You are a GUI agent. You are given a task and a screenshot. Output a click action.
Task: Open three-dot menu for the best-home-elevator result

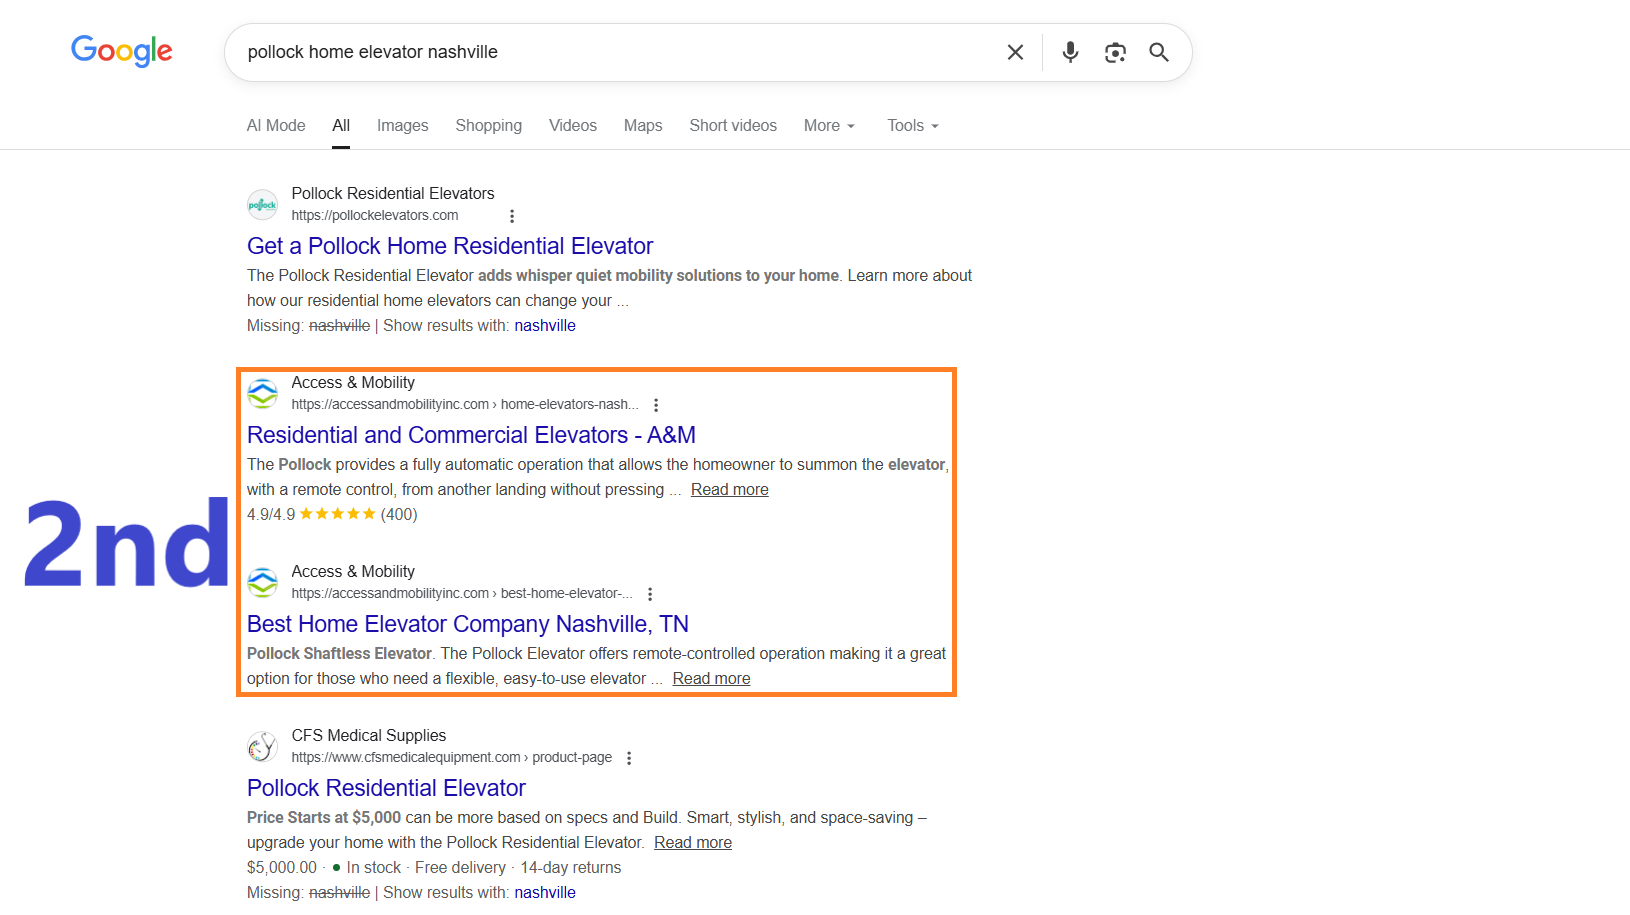(650, 594)
